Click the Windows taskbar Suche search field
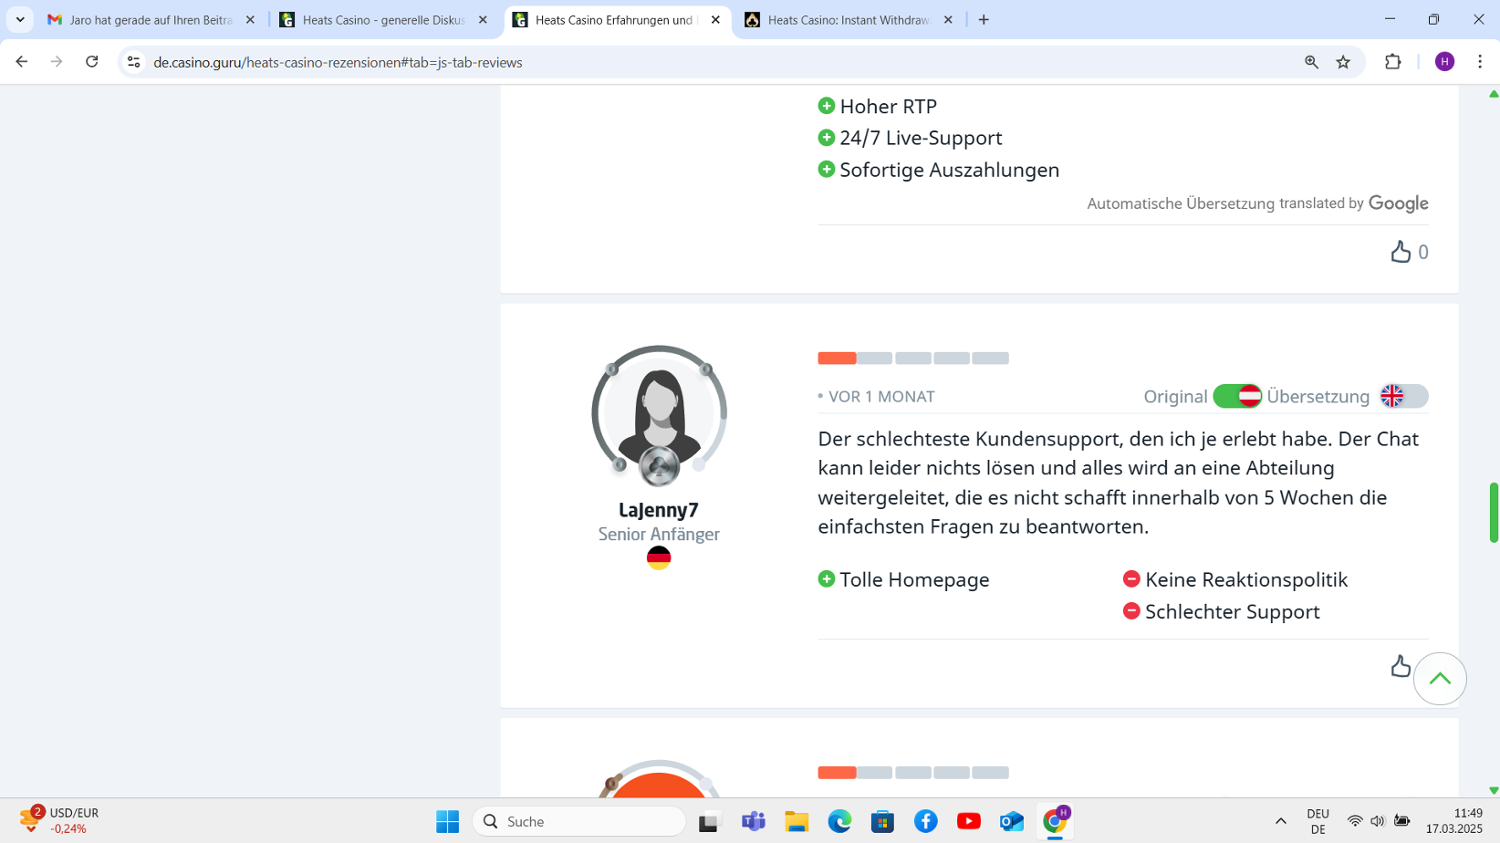Image resolution: width=1500 pixels, height=843 pixels. 580,821
